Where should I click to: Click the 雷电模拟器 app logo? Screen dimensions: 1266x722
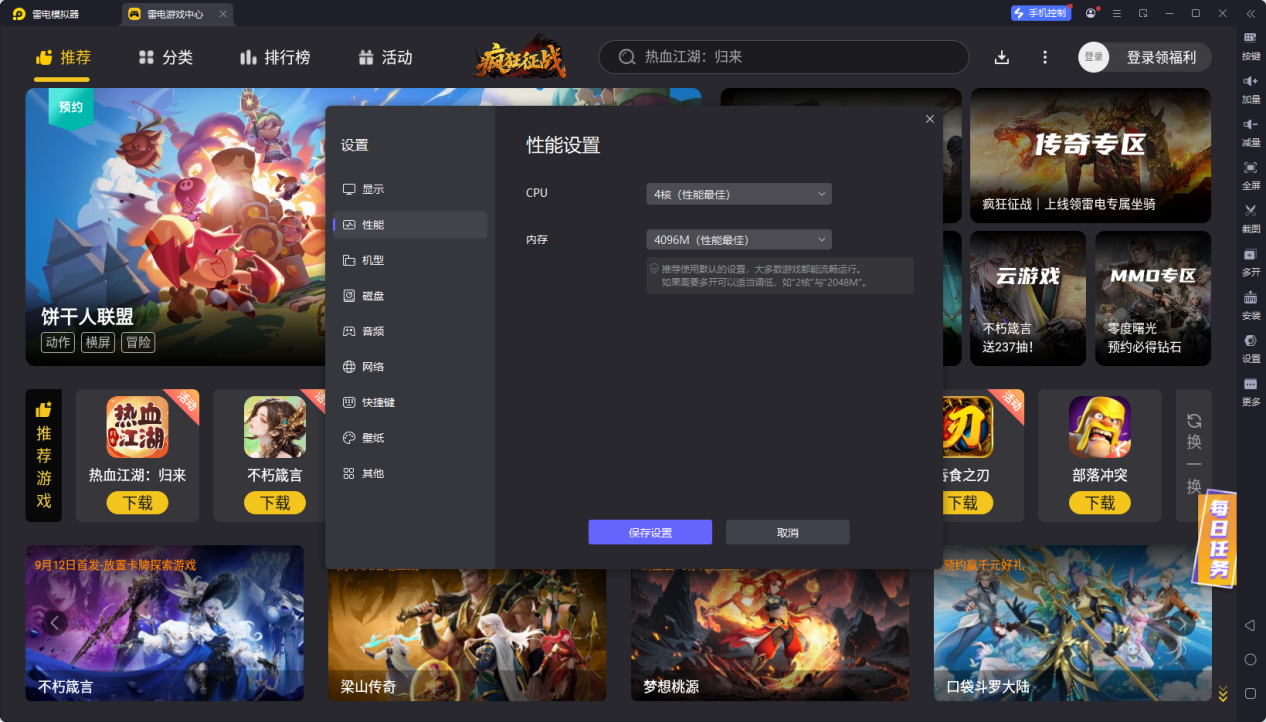18,14
